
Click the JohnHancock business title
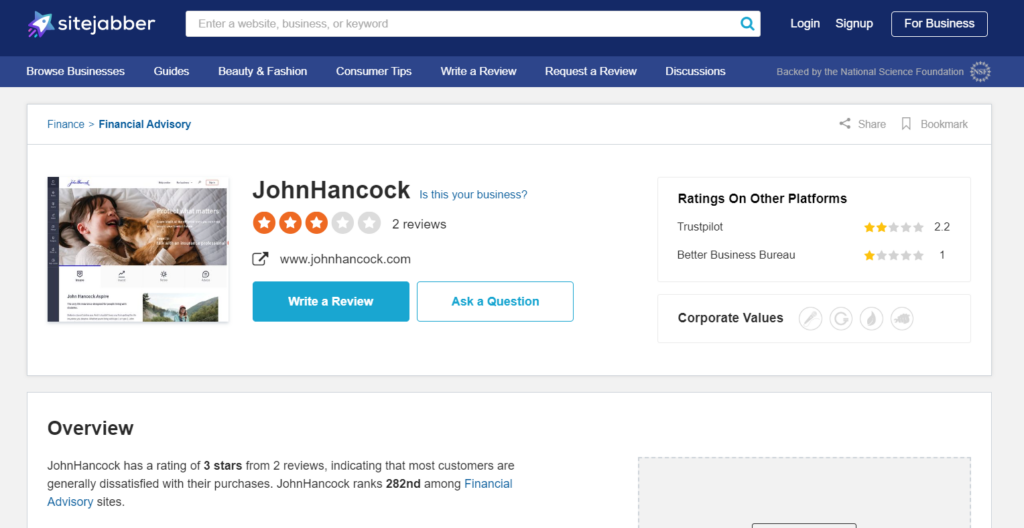(x=331, y=190)
